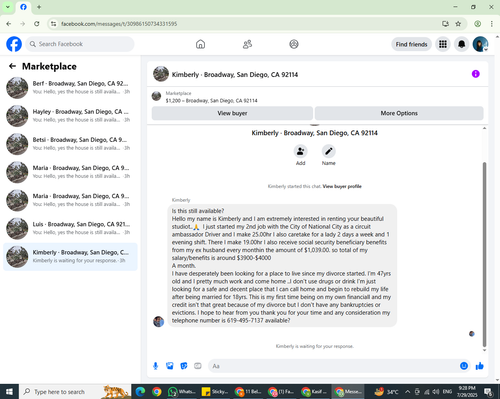Viewport: 500px width, 399px height.
Task: Open the Berf Broadway conversation
Action: point(70,88)
